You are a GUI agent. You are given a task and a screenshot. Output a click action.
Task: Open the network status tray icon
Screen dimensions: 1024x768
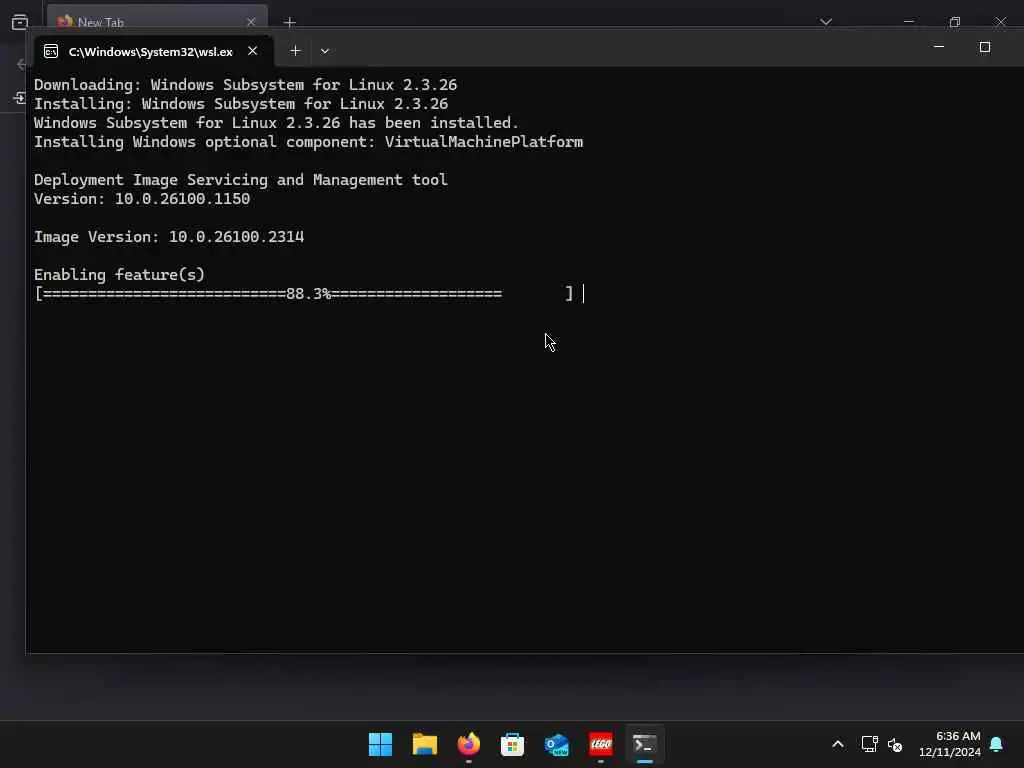(x=869, y=744)
